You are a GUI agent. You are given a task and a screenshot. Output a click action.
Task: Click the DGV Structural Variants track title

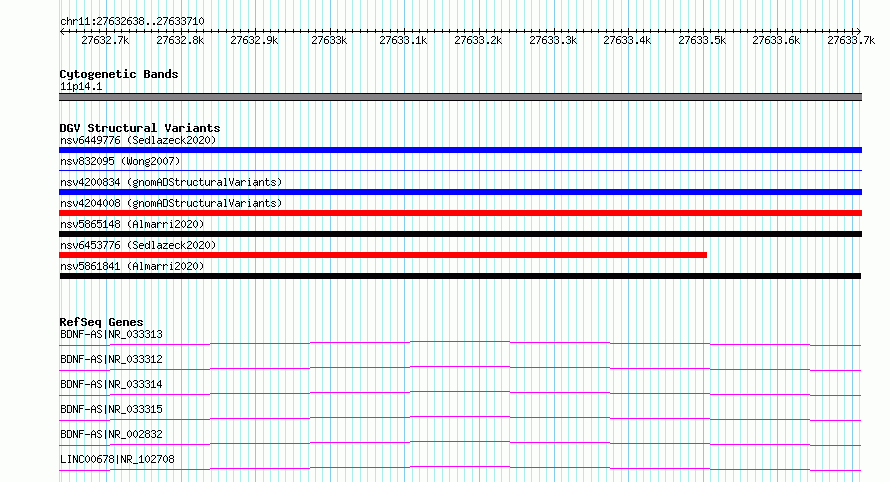click(140, 128)
